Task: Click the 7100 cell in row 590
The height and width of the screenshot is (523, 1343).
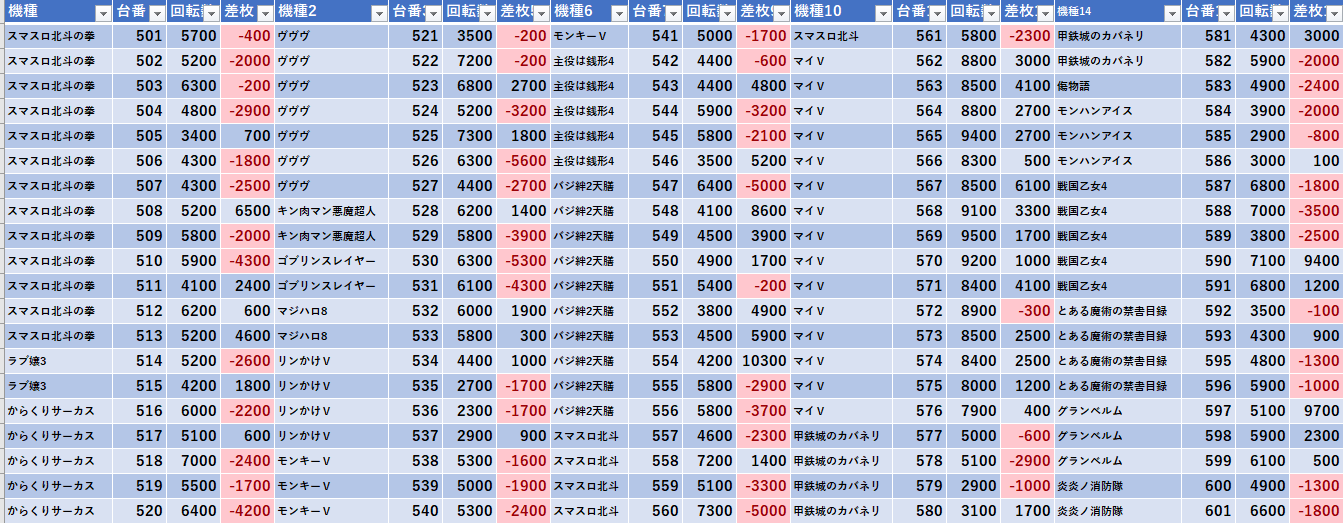Action: (x=1262, y=260)
